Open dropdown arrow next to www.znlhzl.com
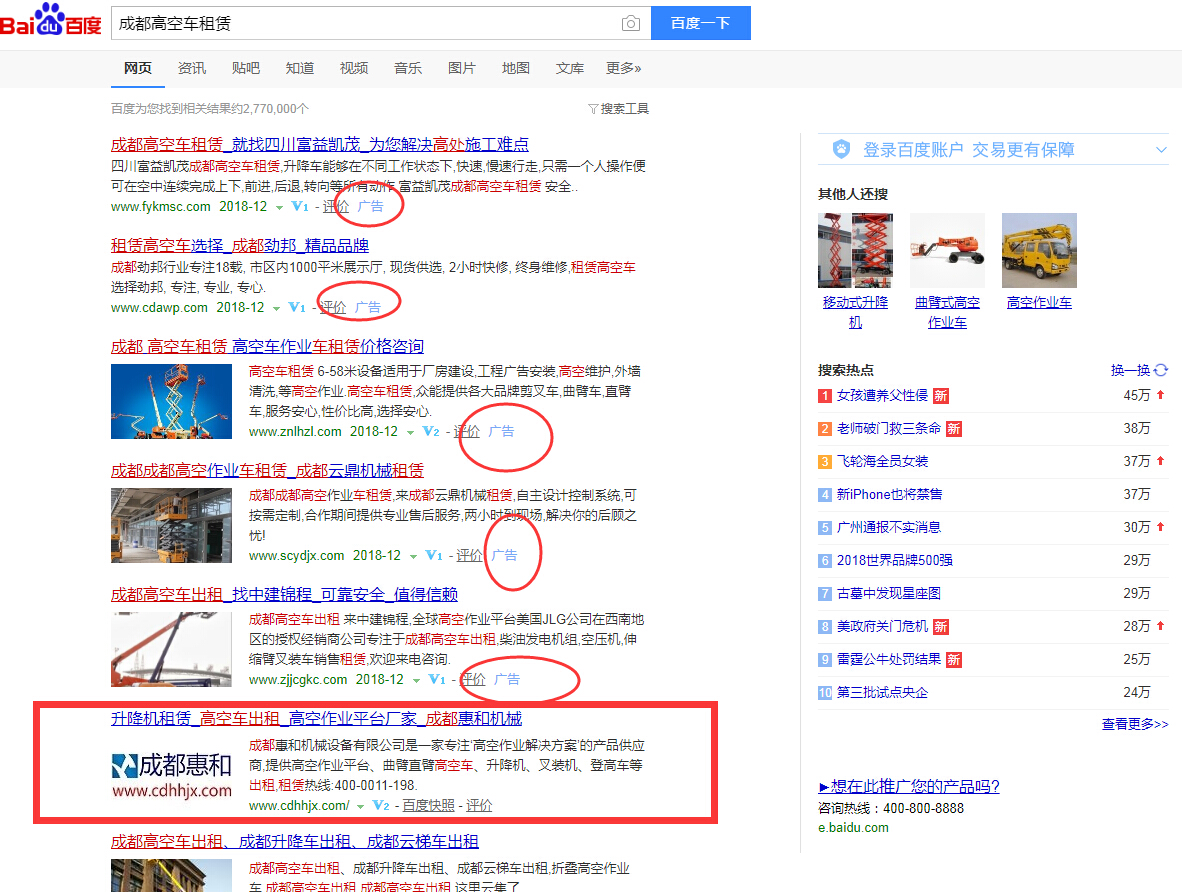The height and width of the screenshot is (892, 1182). [410, 432]
